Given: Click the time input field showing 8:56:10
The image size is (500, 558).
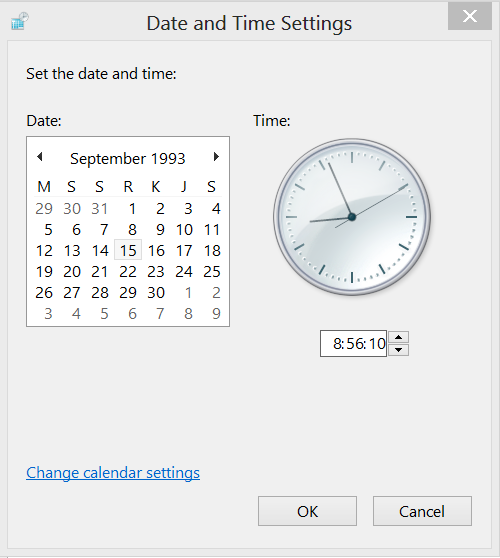Looking at the screenshot, I should click(x=353, y=343).
